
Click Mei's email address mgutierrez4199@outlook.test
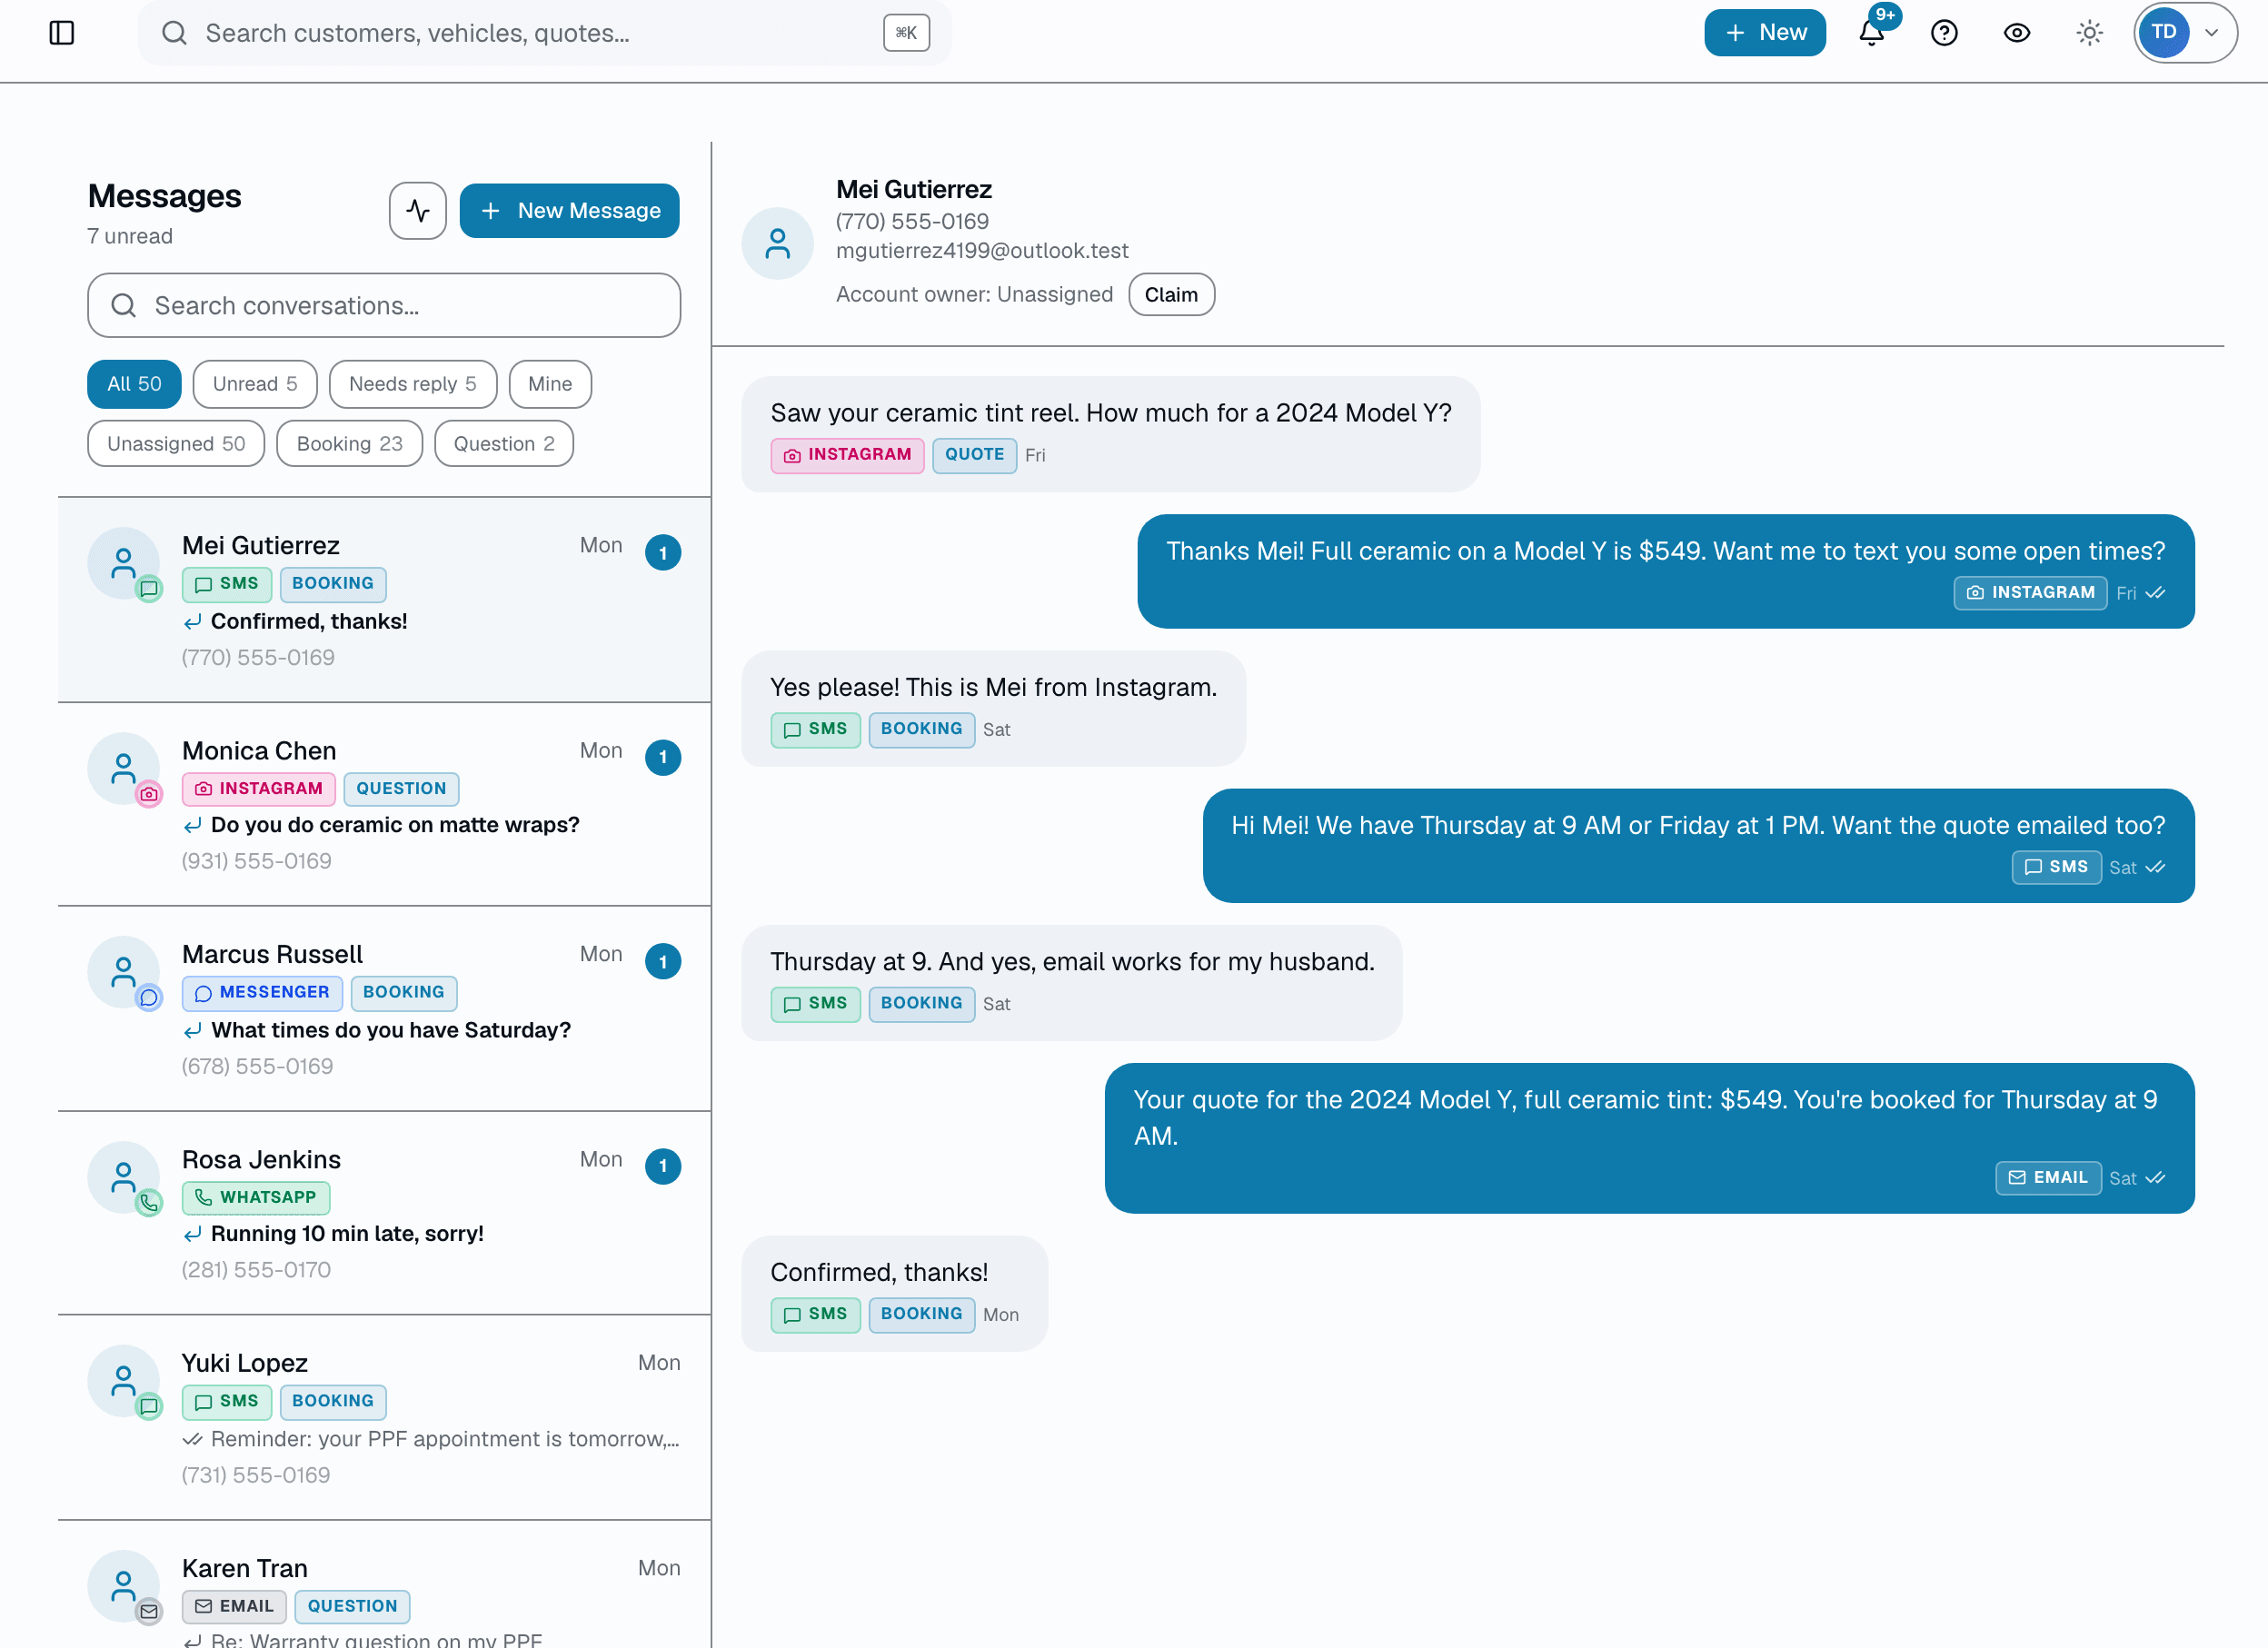pos(982,251)
